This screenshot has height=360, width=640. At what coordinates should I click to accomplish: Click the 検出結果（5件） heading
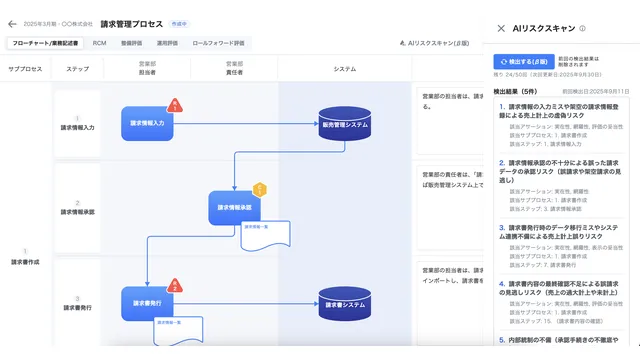515,91
